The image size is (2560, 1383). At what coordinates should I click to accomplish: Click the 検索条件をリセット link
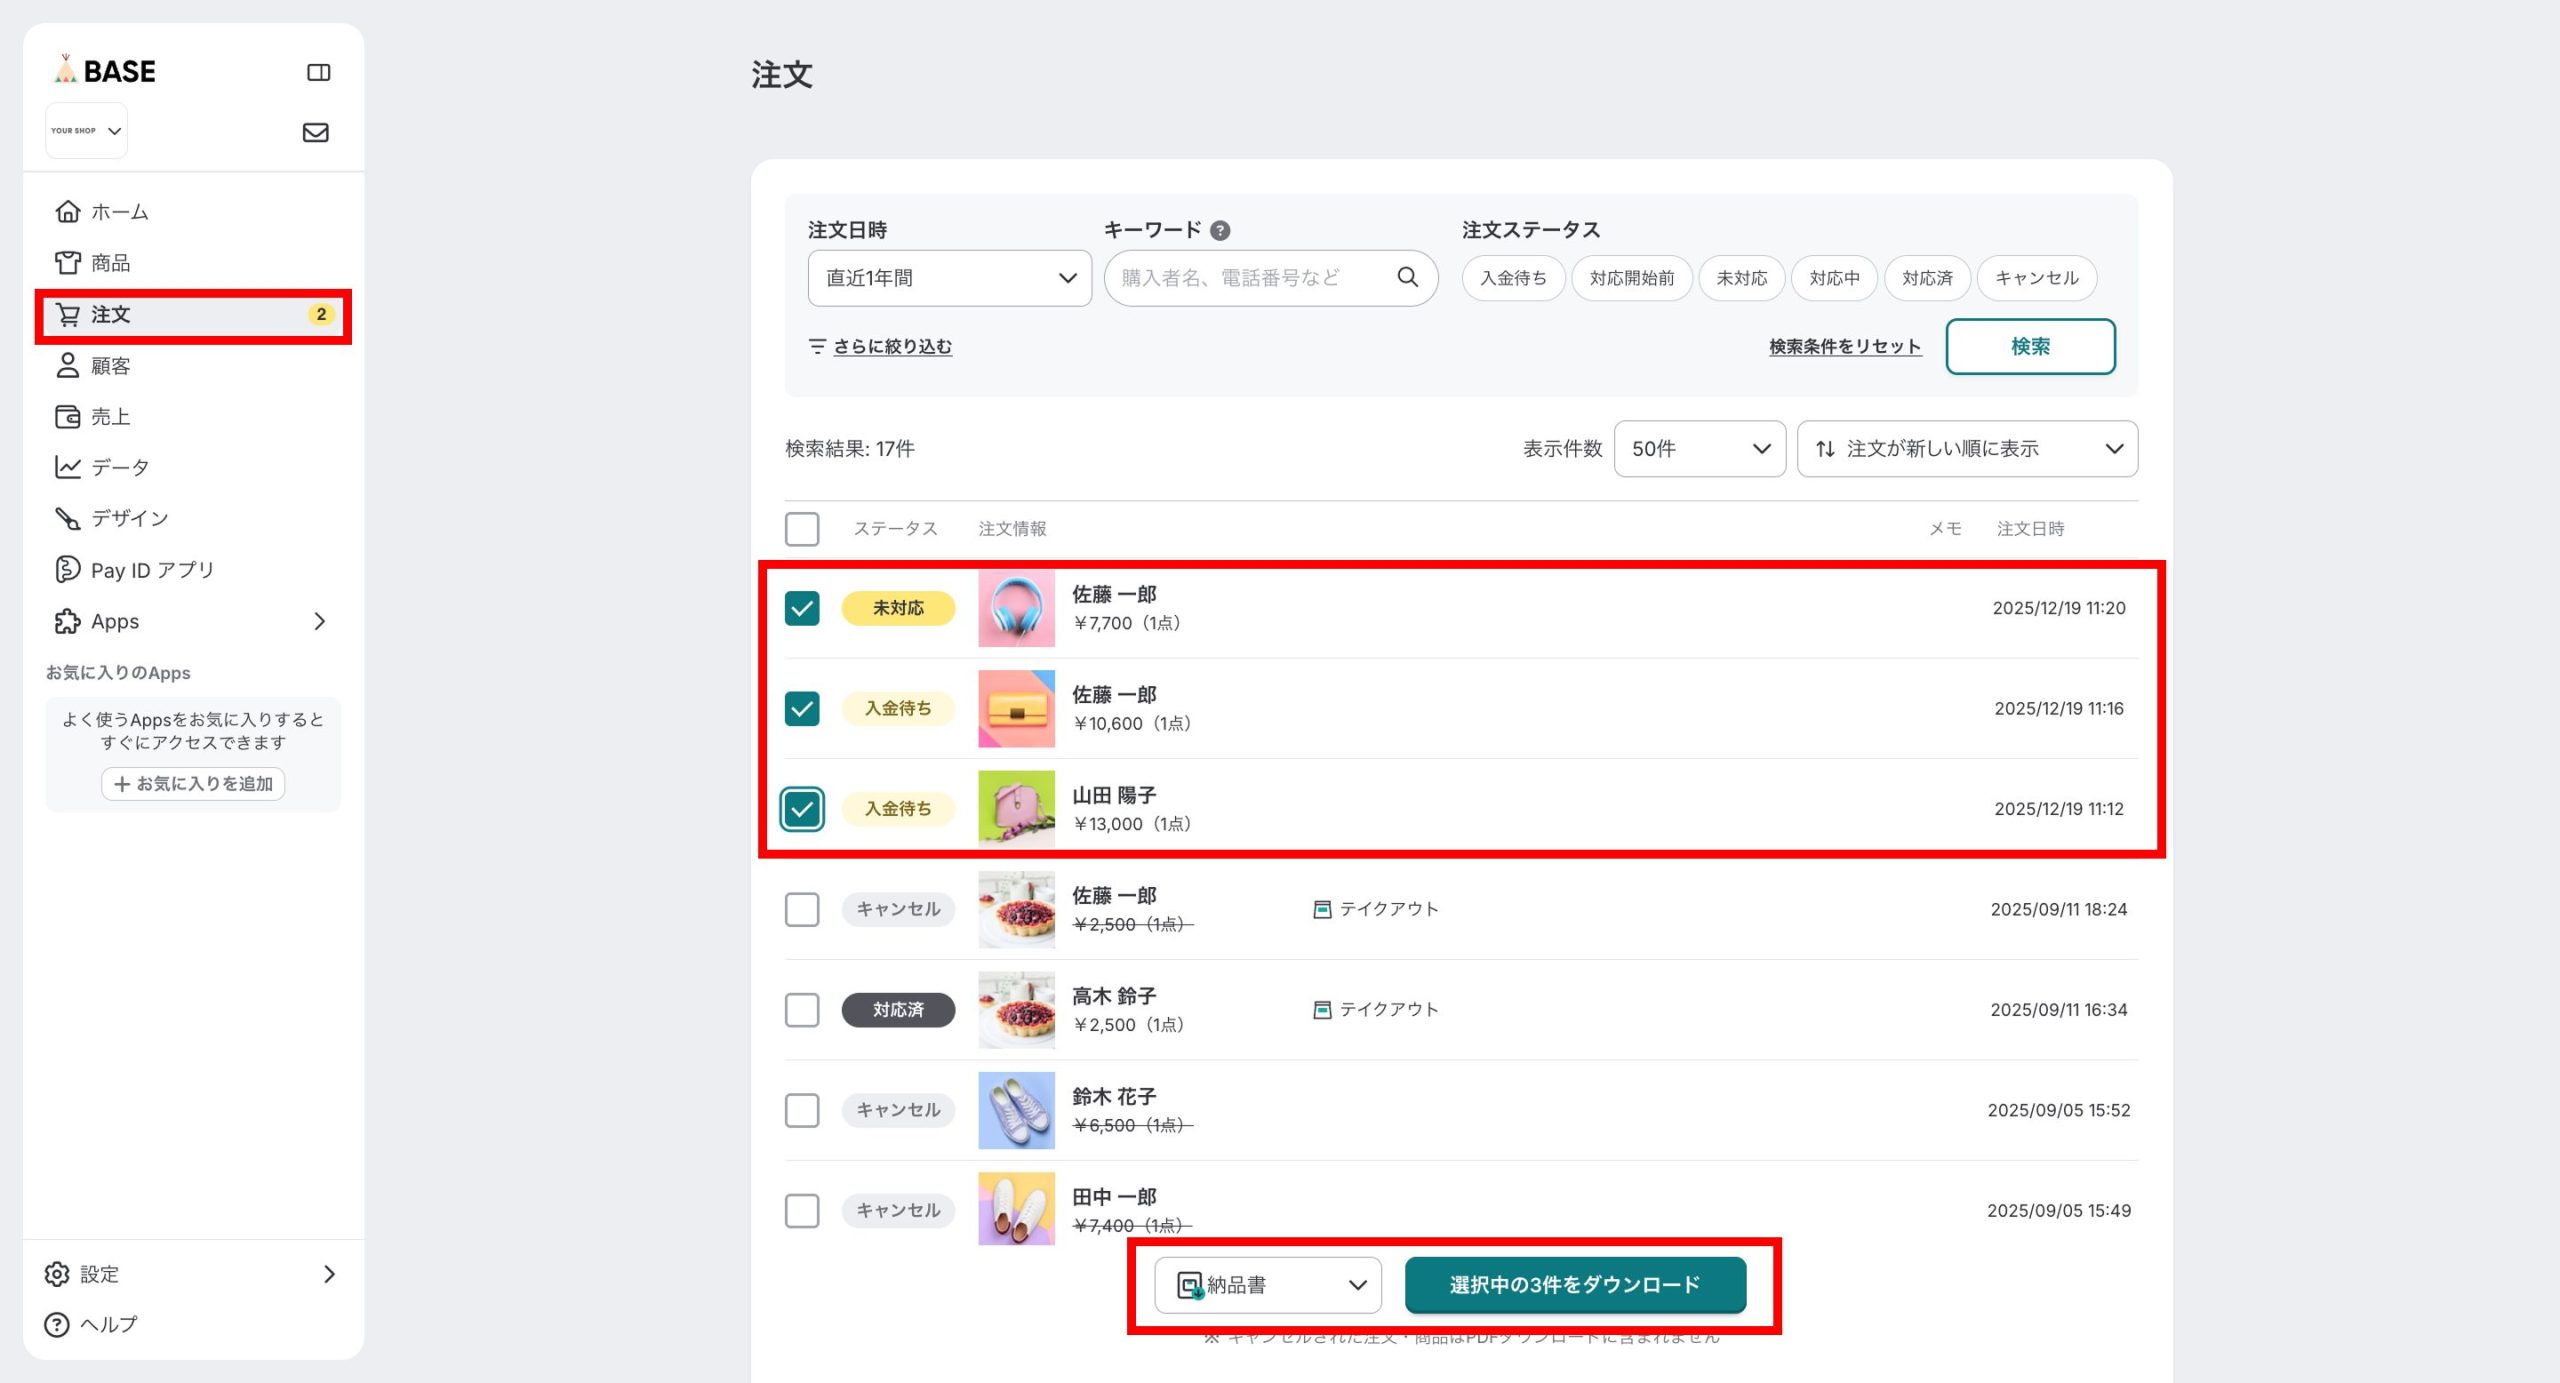pyautogui.click(x=1844, y=346)
